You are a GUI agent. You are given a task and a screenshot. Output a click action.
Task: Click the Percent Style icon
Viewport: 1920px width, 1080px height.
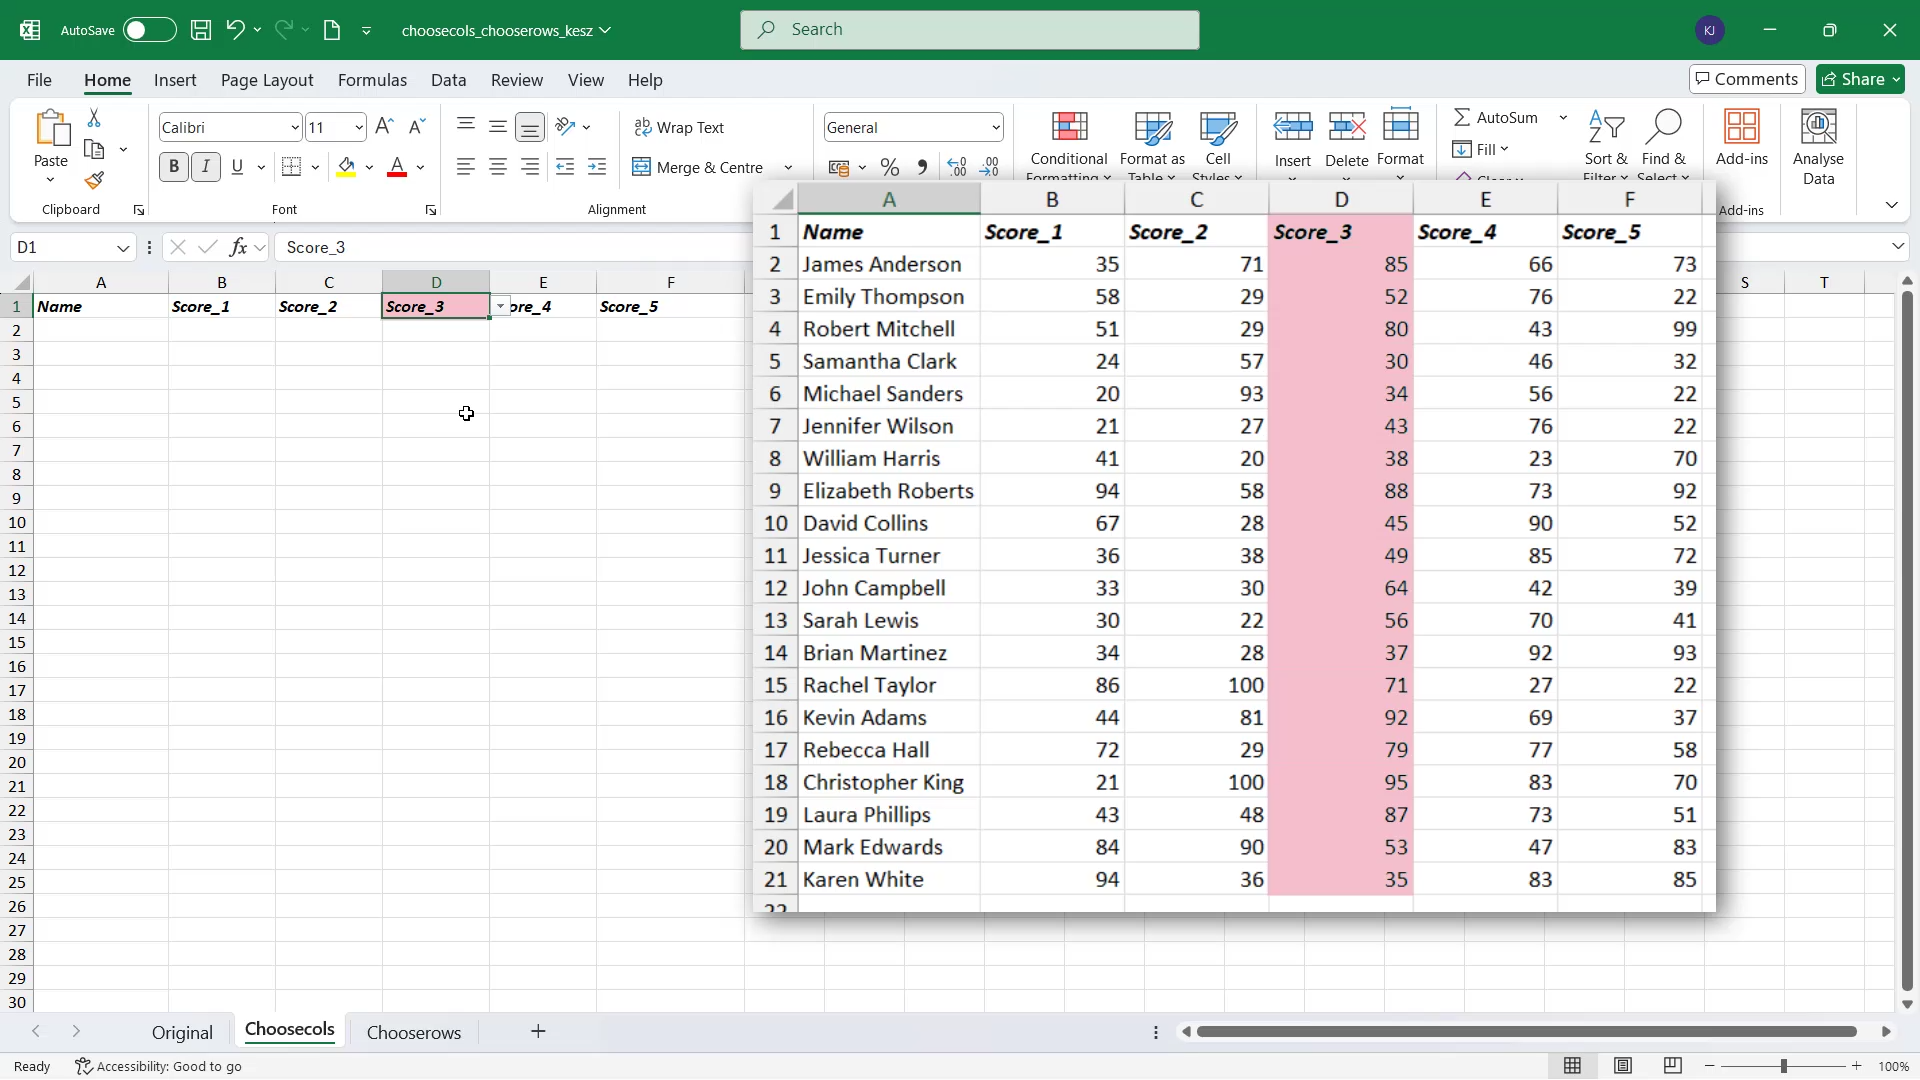pyautogui.click(x=890, y=167)
